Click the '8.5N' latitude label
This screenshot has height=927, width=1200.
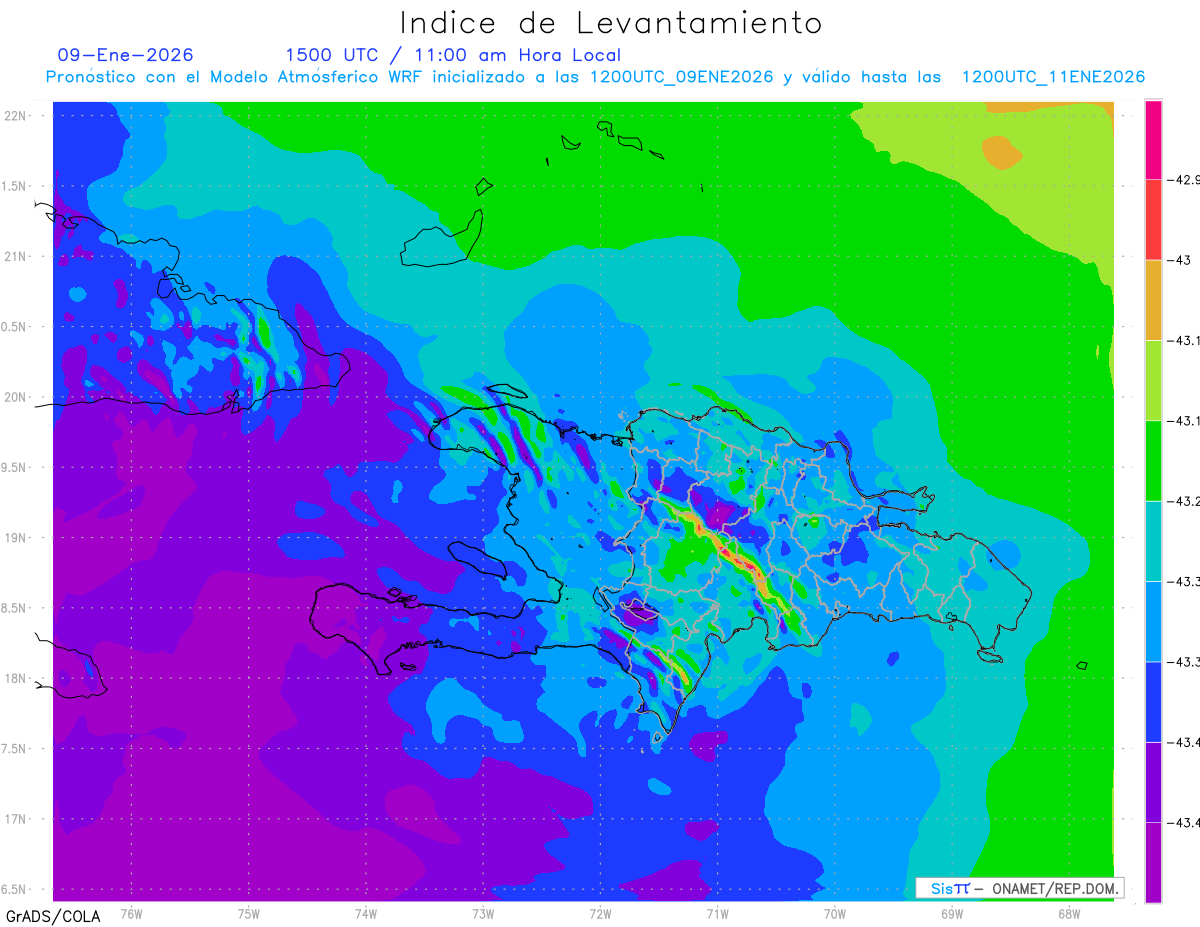point(15,608)
